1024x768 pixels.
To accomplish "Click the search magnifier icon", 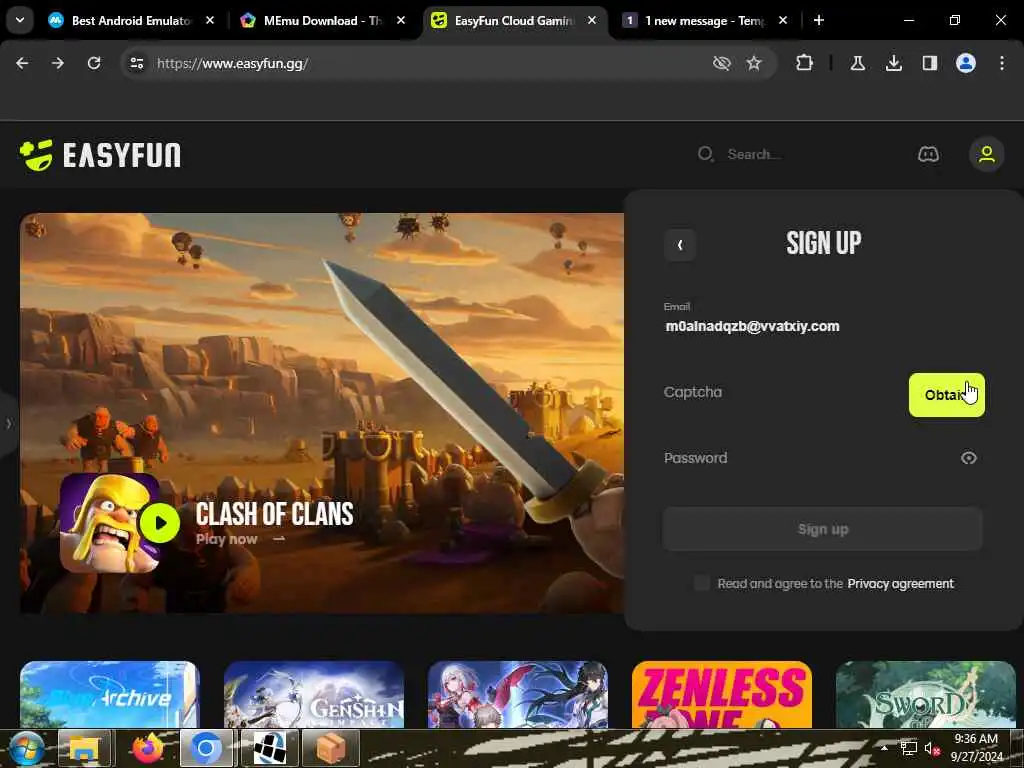I will click(x=705, y=154).
